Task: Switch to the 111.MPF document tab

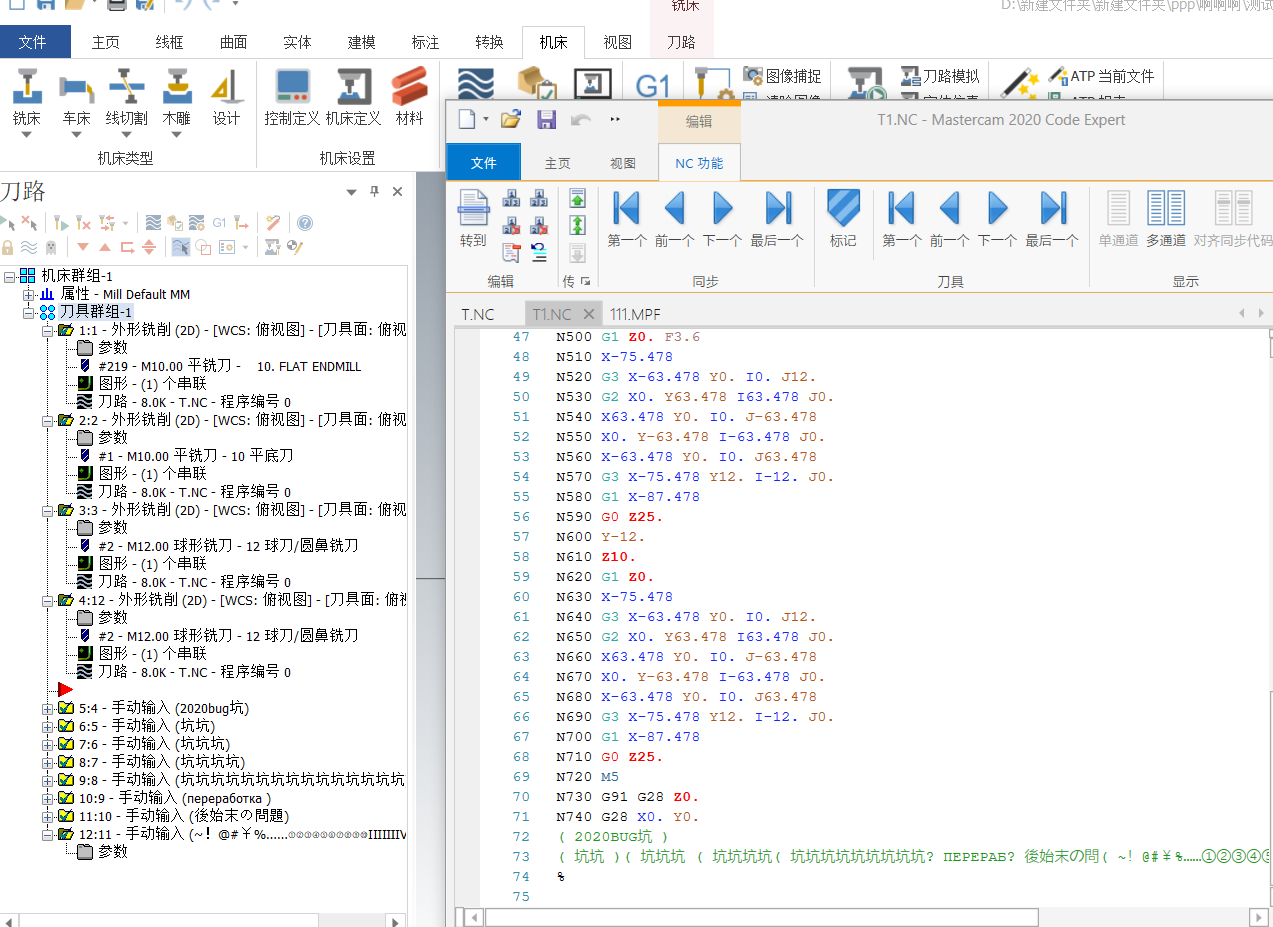Action: click(x=636, y=314)
